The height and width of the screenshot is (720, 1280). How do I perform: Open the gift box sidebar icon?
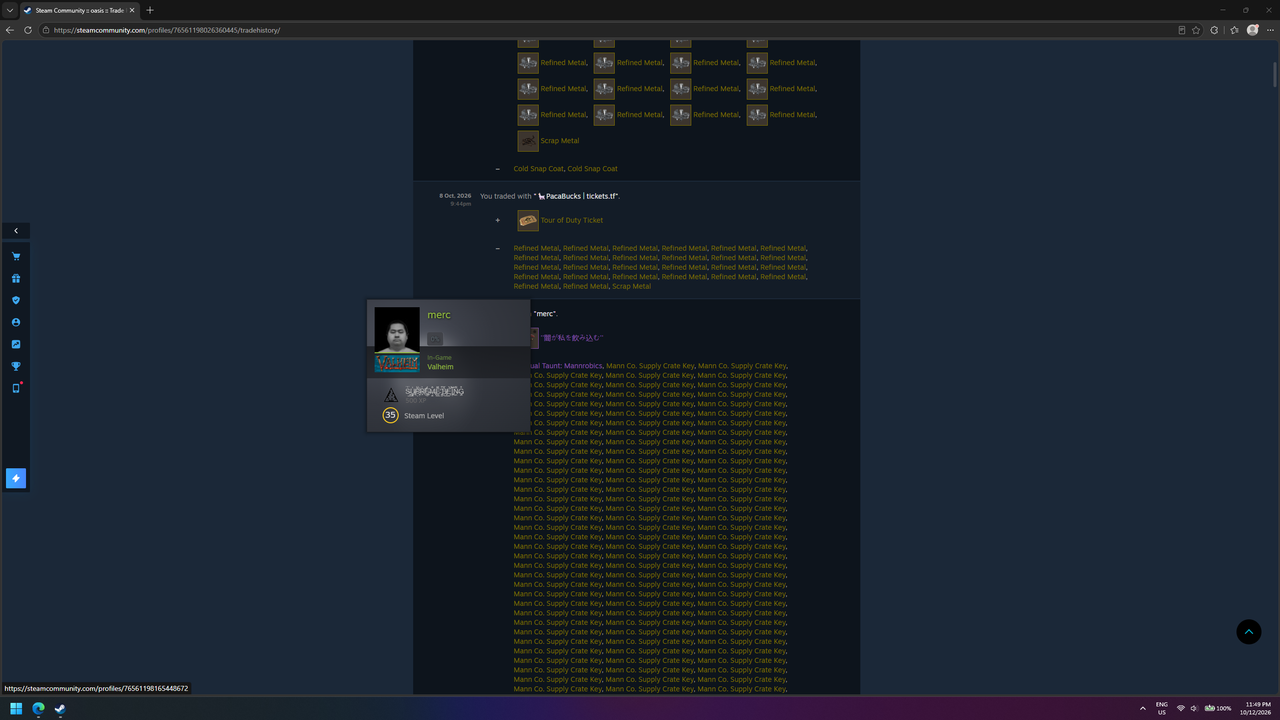tap(16, 279)
